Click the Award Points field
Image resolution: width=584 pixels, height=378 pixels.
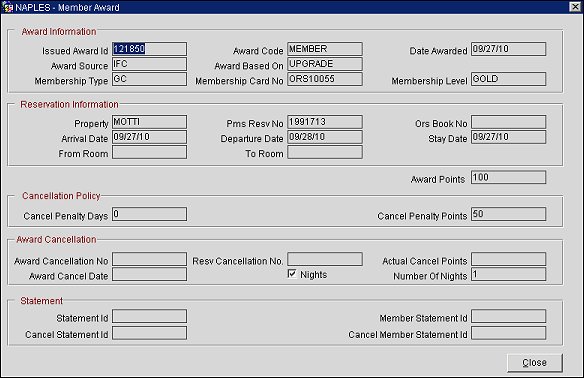[x=508, y=177]
